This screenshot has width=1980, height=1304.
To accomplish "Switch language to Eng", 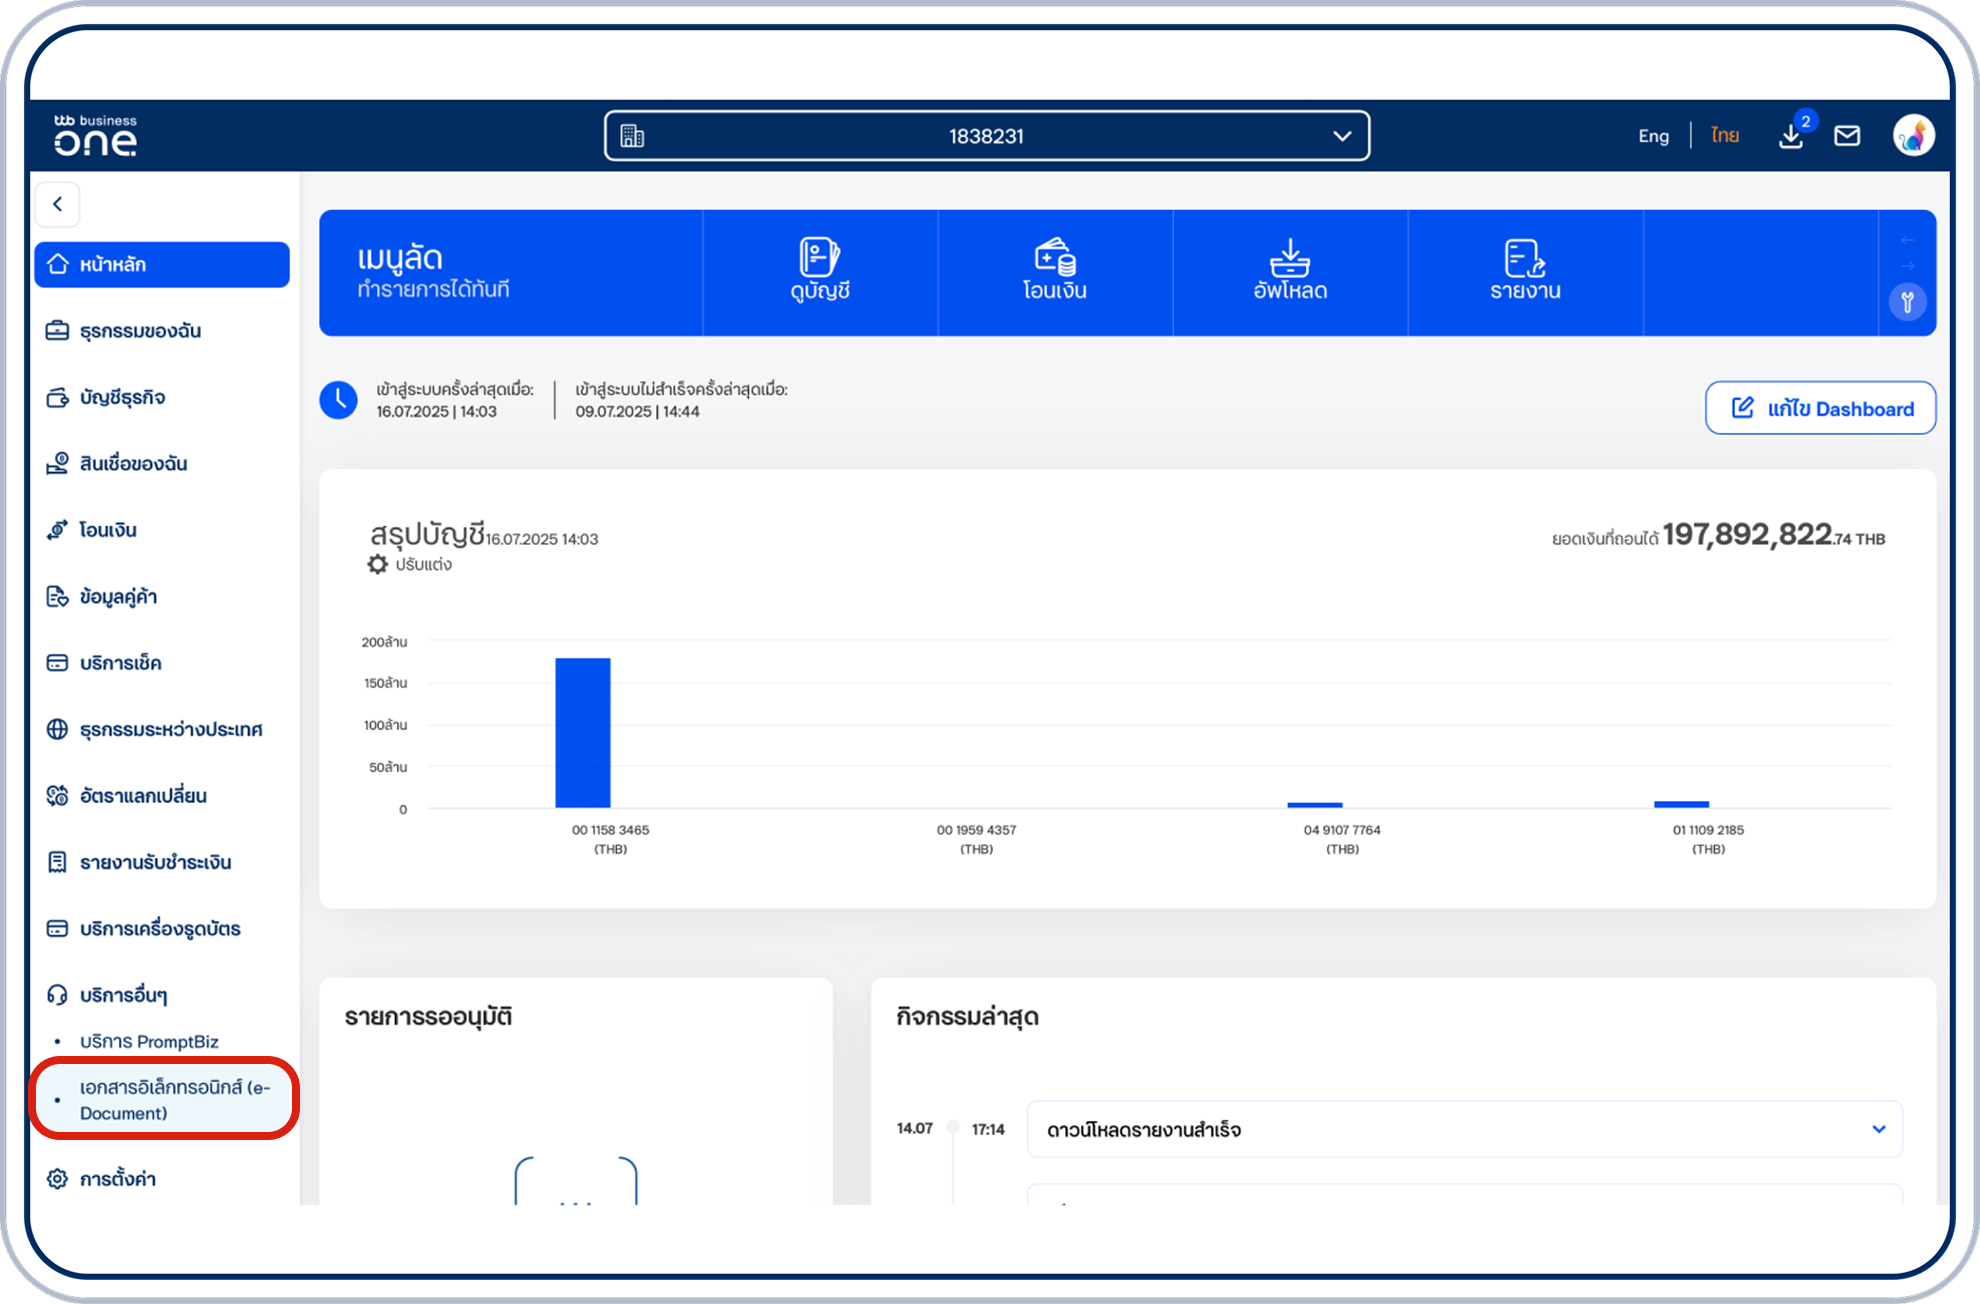I will point(1653,136).
